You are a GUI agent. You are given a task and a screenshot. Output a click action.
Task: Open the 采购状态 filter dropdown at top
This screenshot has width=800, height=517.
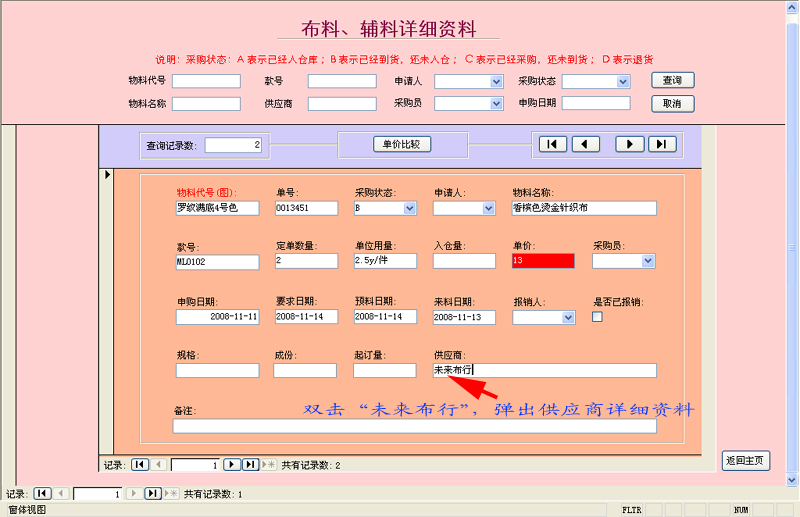coord(622,82)
